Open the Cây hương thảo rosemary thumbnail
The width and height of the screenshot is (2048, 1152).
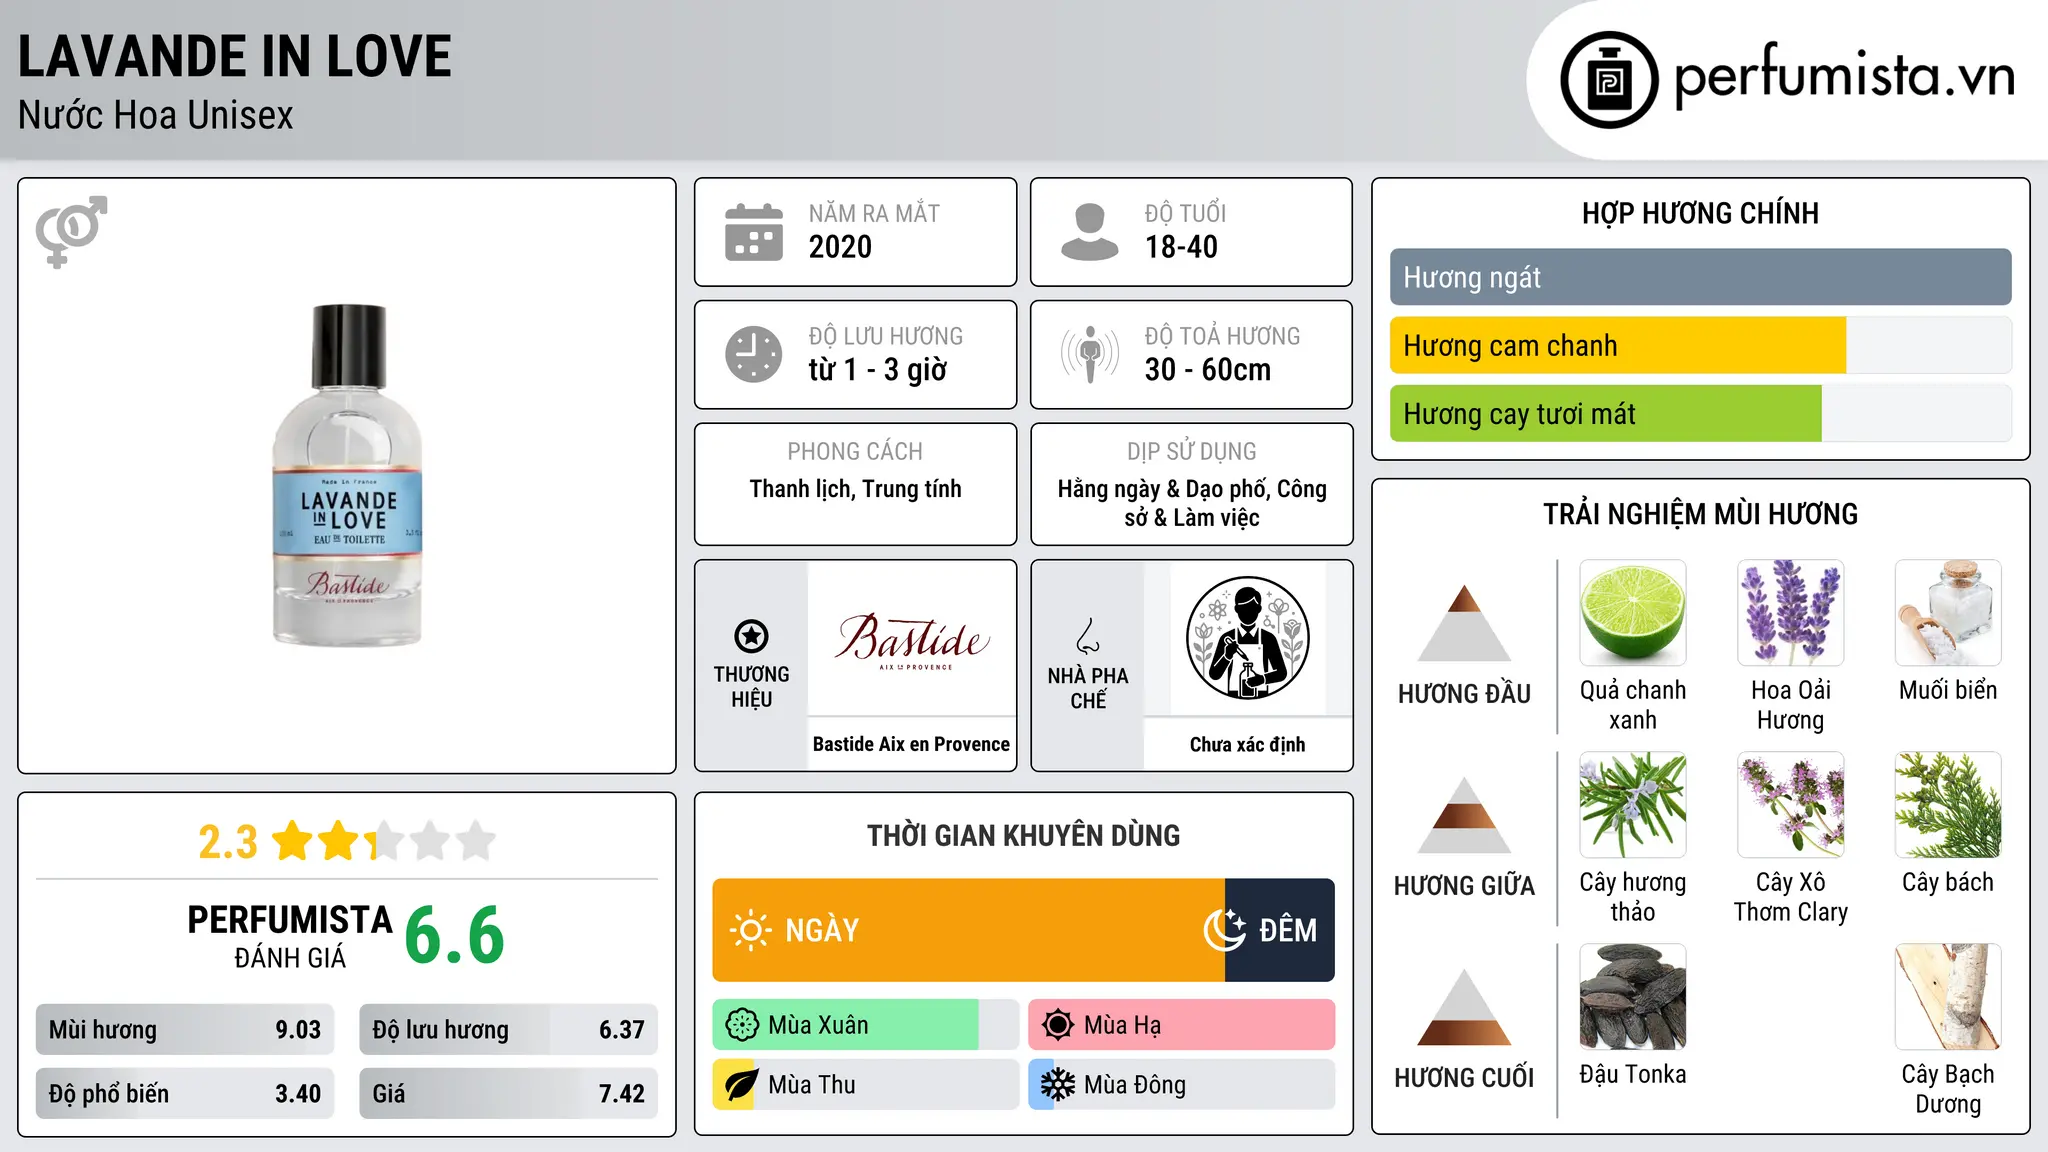(1633, 805)
